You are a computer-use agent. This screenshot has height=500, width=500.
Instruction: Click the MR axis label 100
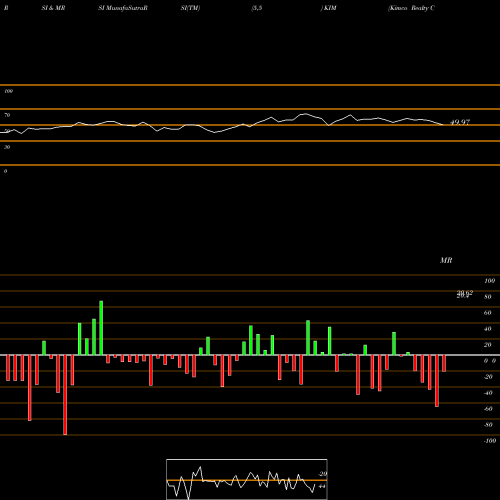(x=489, y=281)
